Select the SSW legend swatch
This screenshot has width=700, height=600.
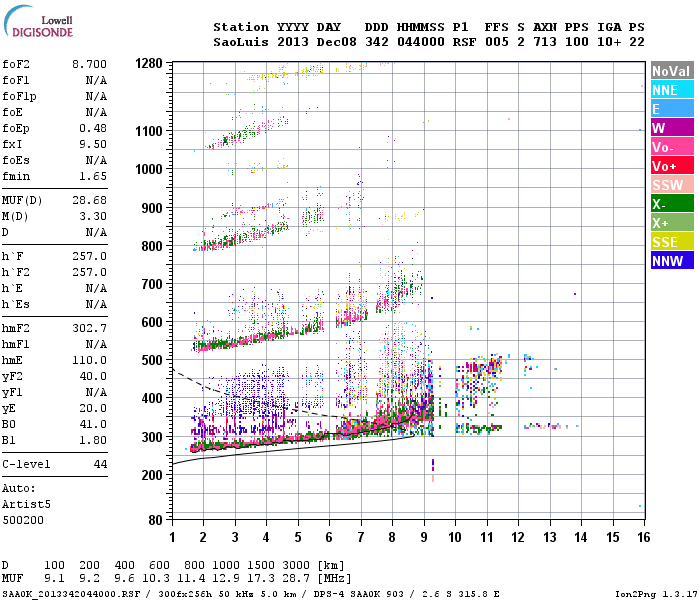tap(672, 185)
